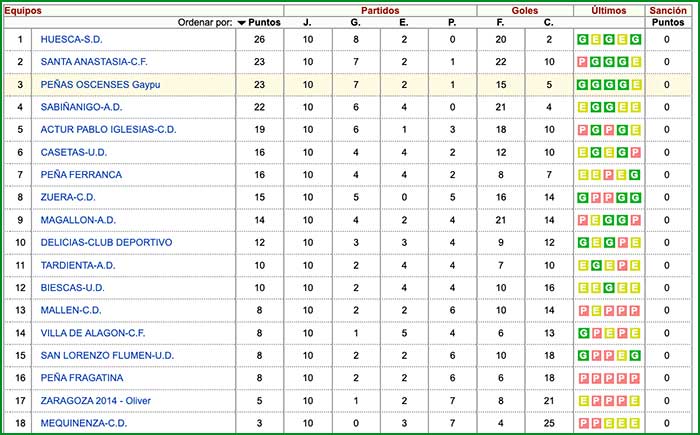Screen dimensions: 700x435
Task: Select leftmost result badge for ZARAGOZA 2014 - Oliver
Action: click(x=583, y=401)
